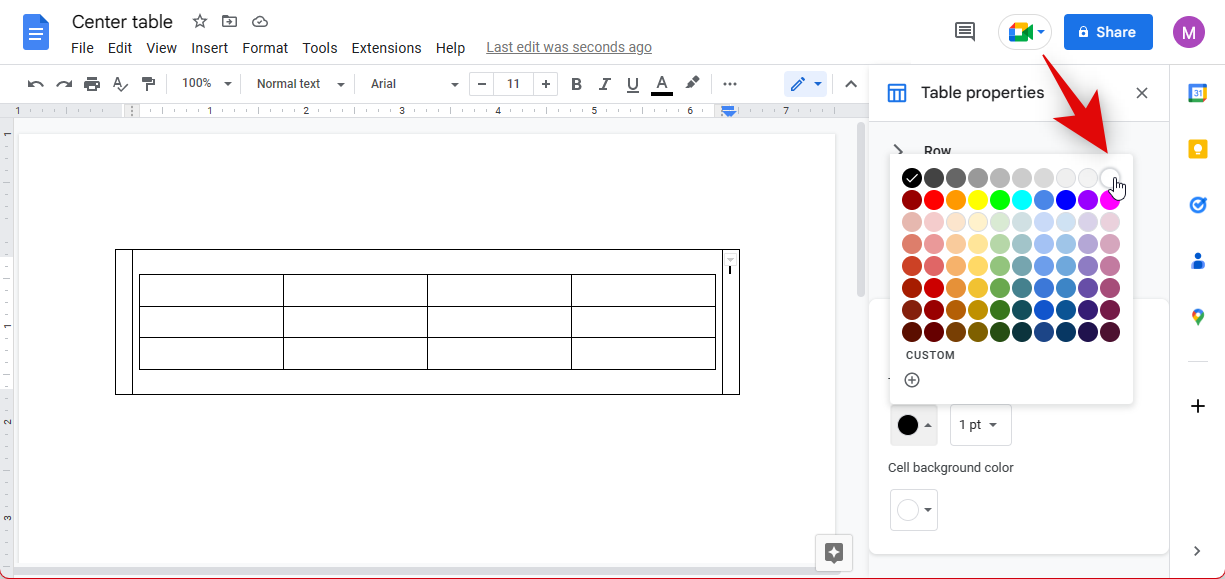Open Google Keep in side panel
Screen dimensions: 1225x579
tap(1197, 149)
